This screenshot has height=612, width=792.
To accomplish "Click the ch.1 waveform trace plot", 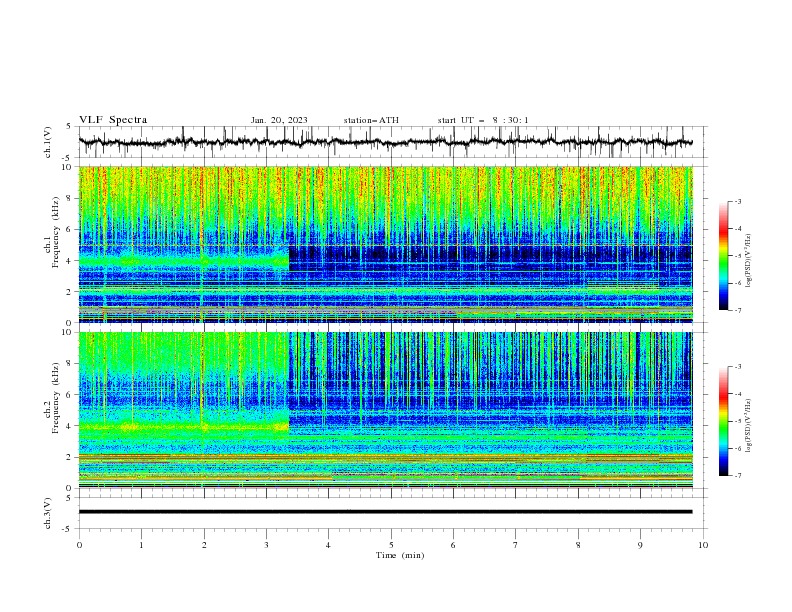I will (x=385, y=142).
